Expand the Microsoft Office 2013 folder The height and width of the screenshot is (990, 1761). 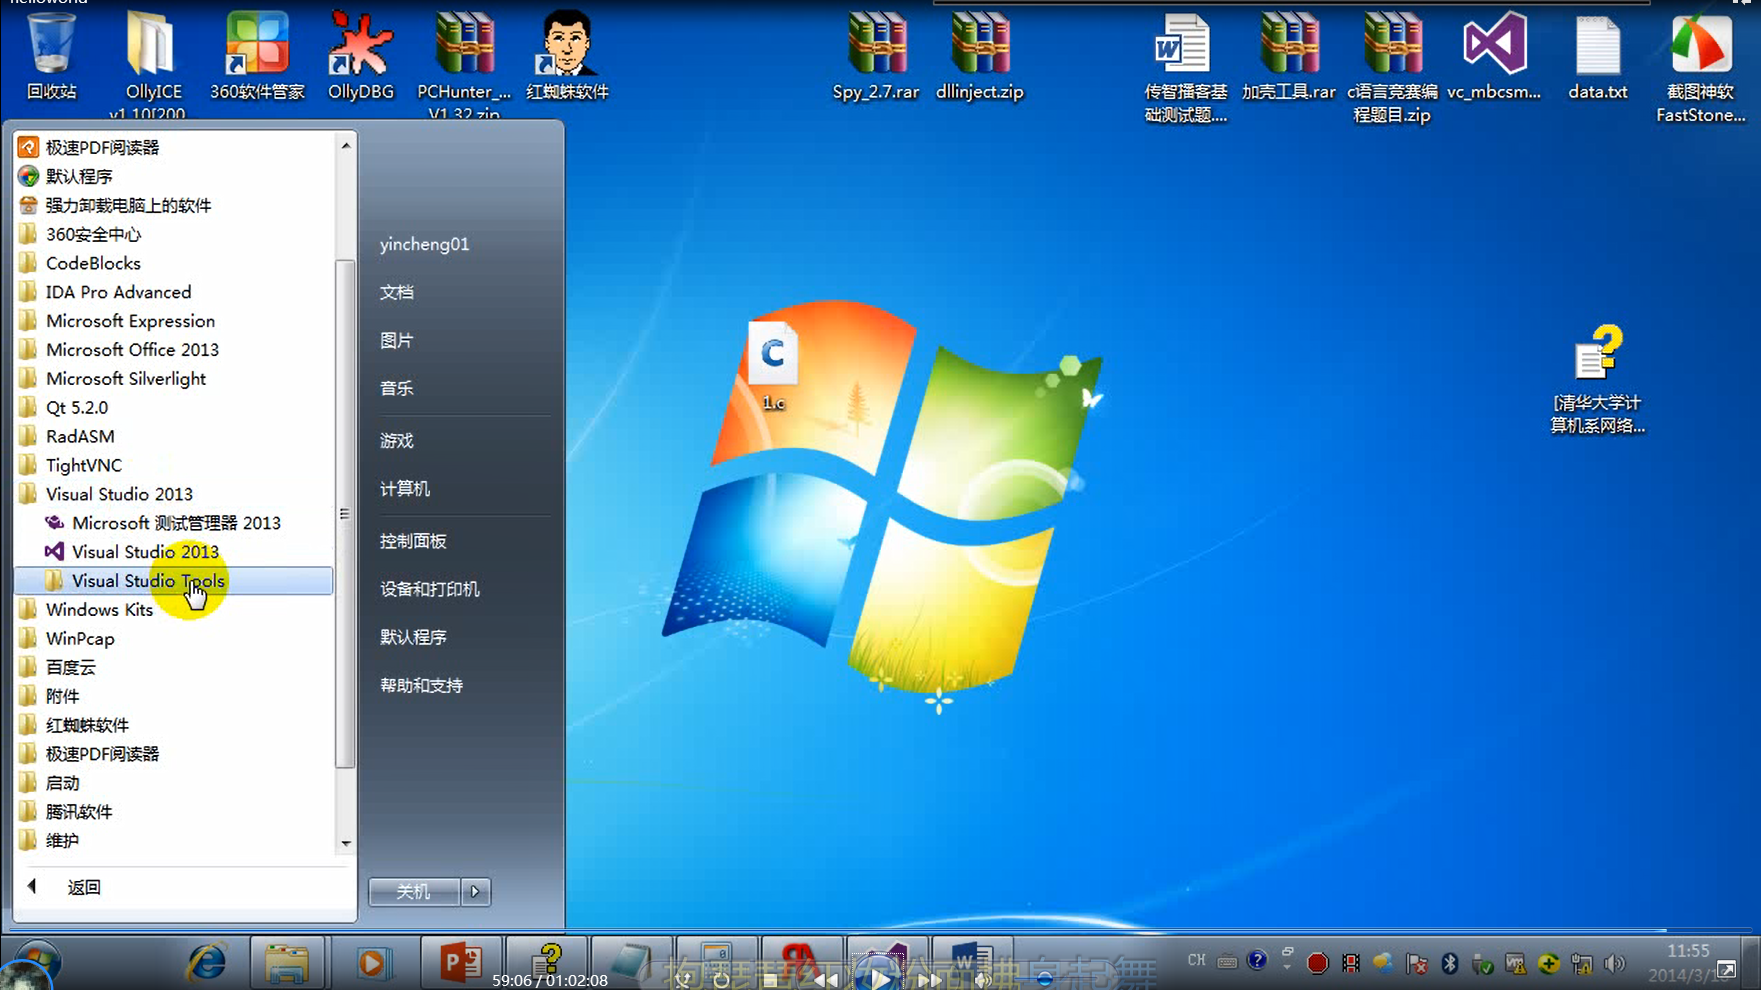point(174,350)
